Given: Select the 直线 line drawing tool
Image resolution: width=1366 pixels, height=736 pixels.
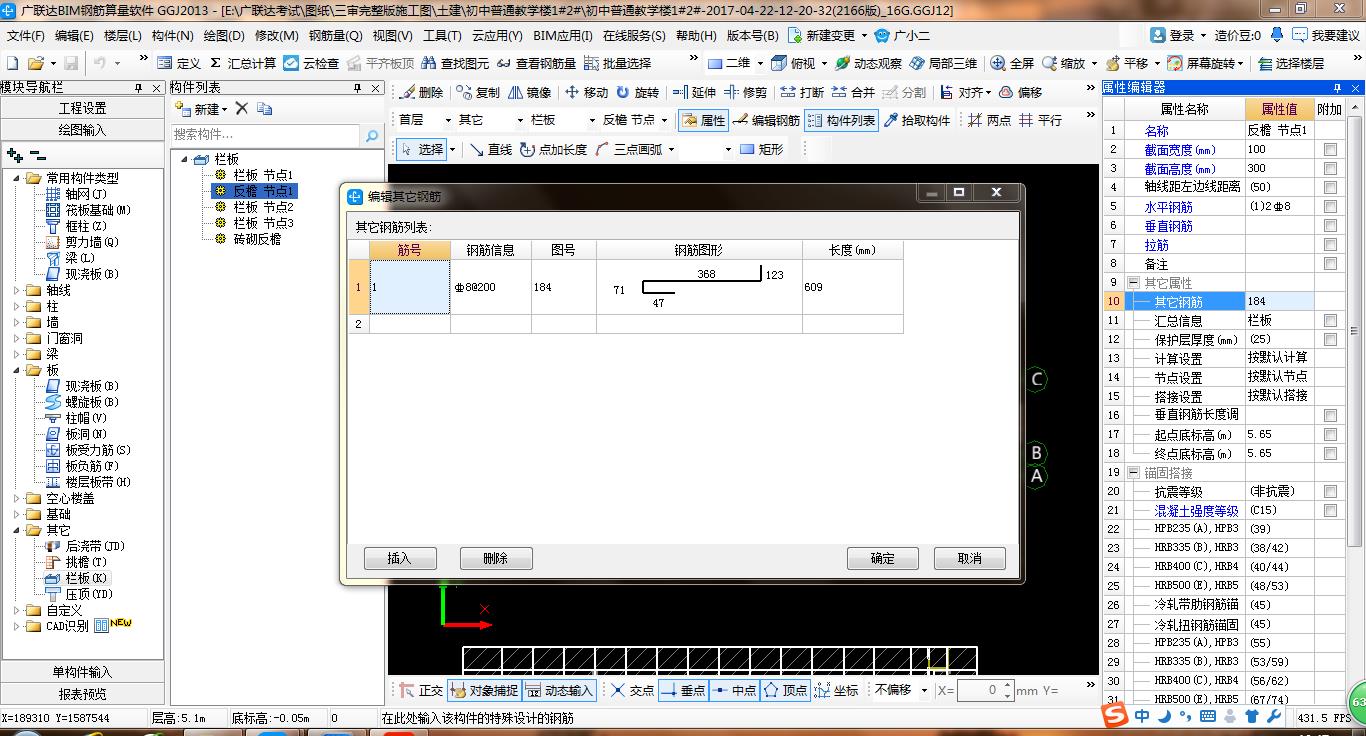Looking at the screenshot, I should click(x=489, y=149).
